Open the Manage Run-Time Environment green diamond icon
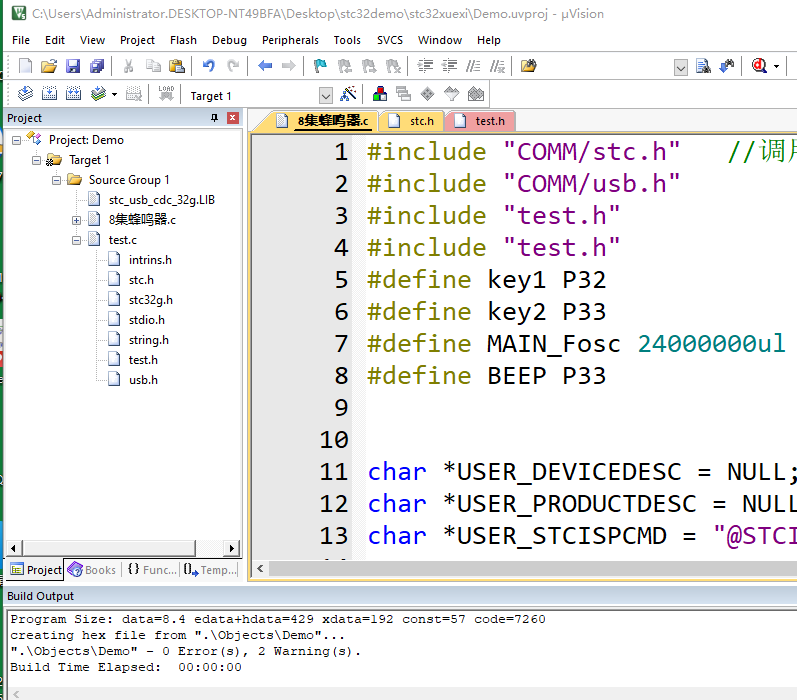Viewport: 797px width, 700px height. tap(427, 94)
